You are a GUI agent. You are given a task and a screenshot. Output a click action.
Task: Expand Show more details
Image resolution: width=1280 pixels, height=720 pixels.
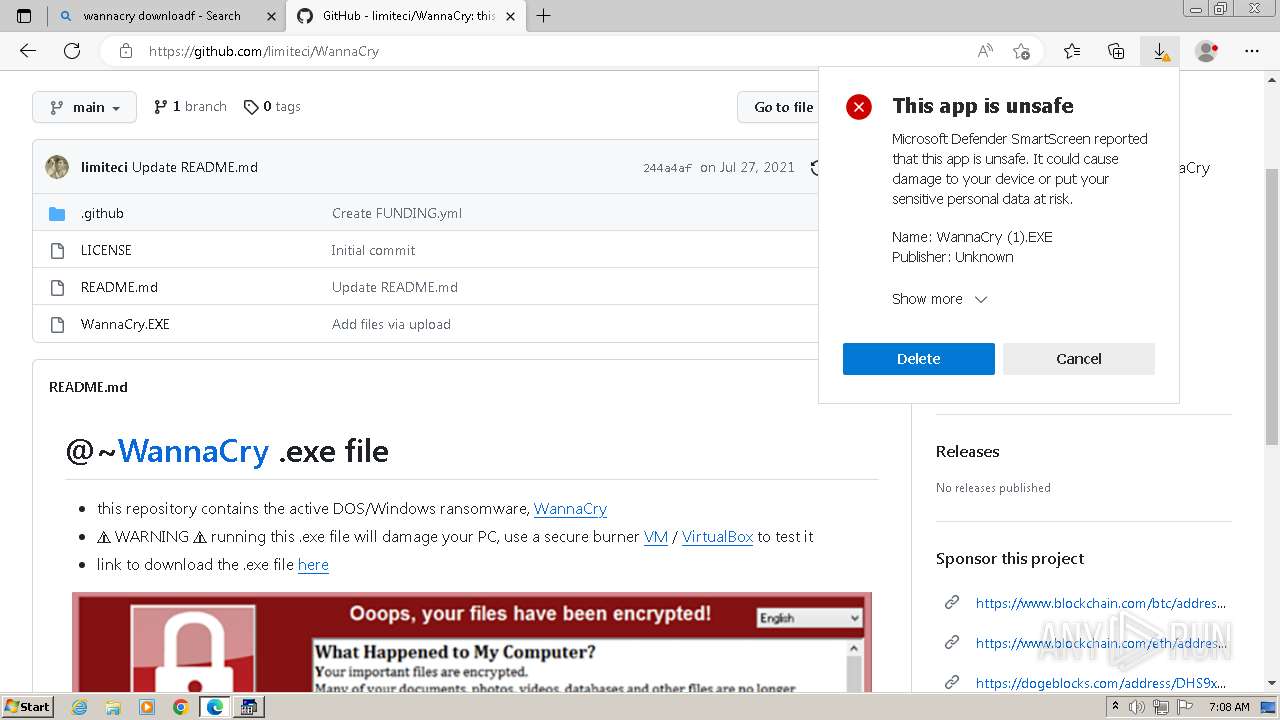[x=939, y=299]
